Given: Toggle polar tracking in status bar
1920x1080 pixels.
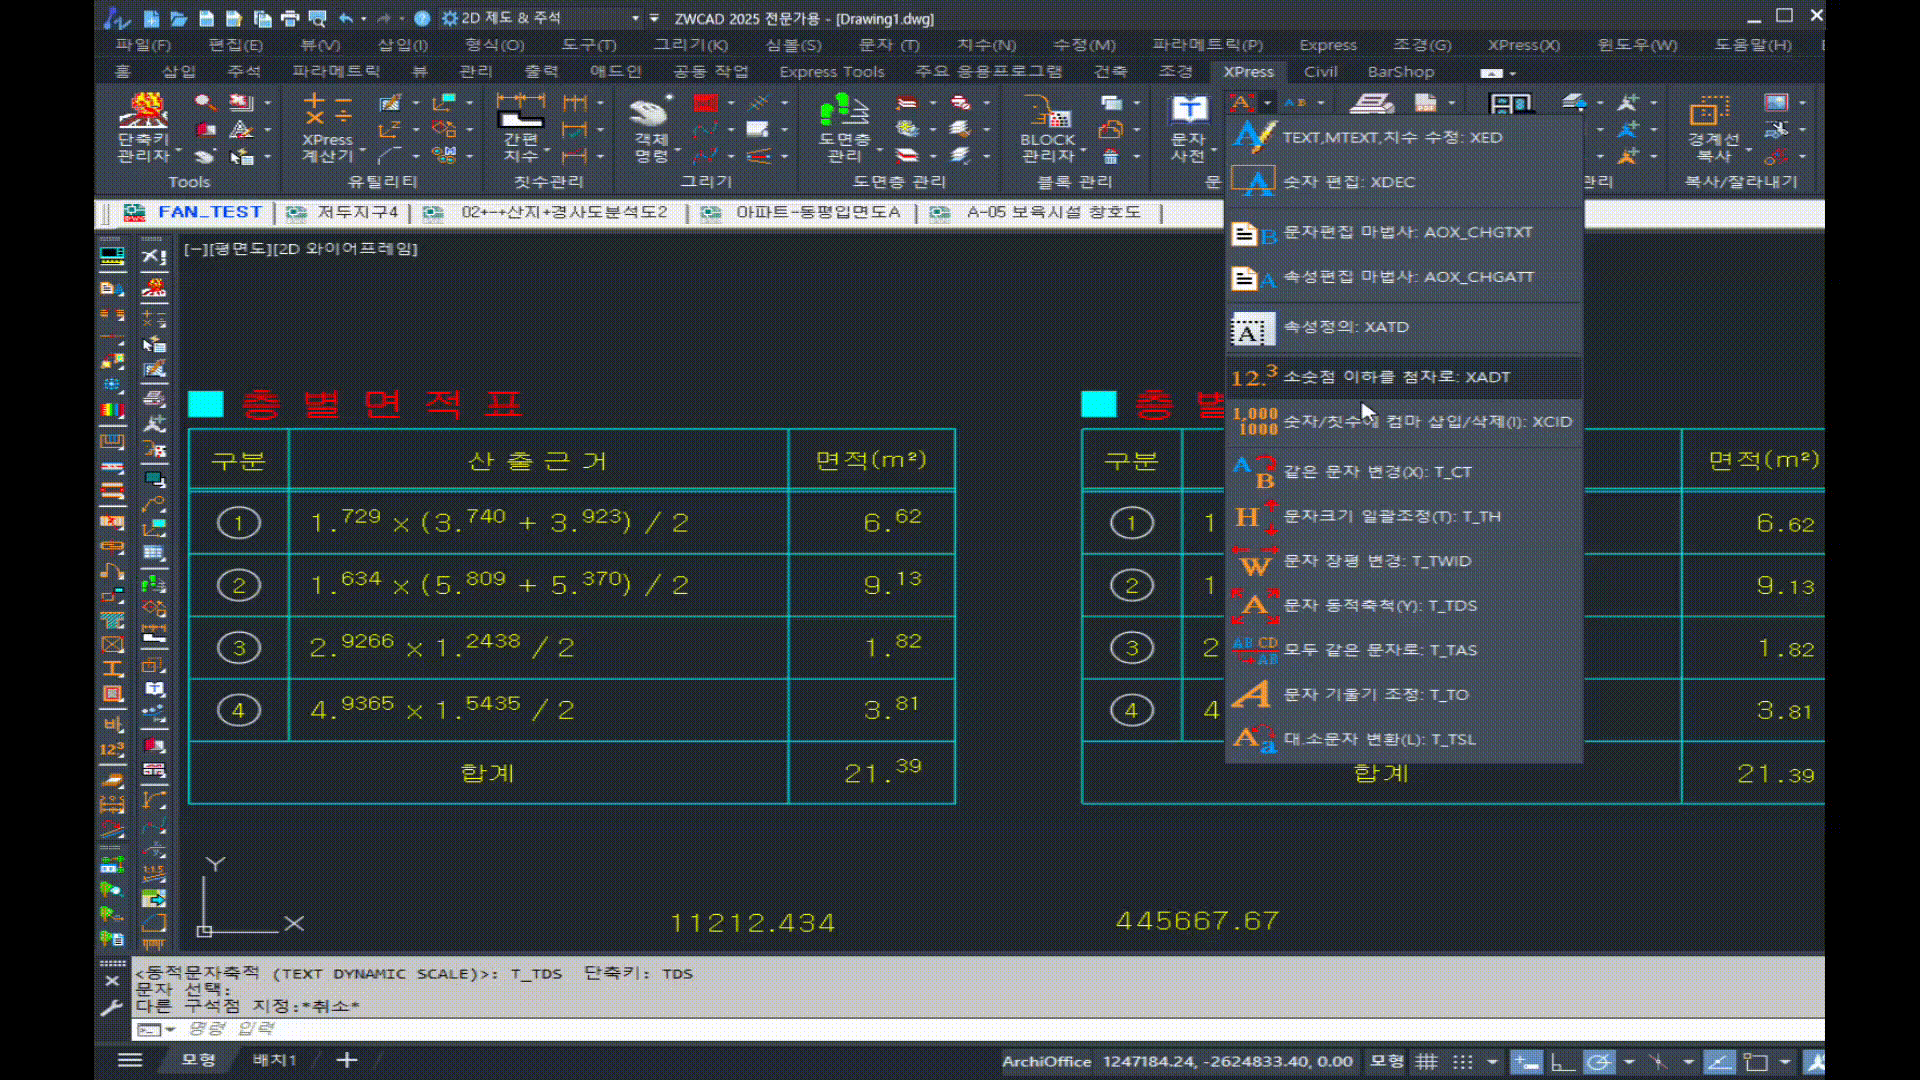Looking at the screenshot, I should (x=1598, y=1062).
